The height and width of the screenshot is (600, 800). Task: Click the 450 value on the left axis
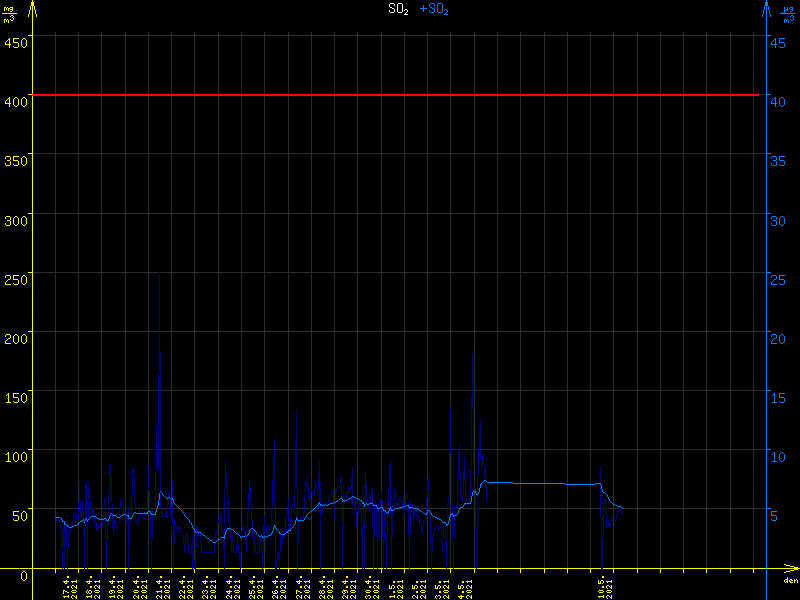point(15,41)
